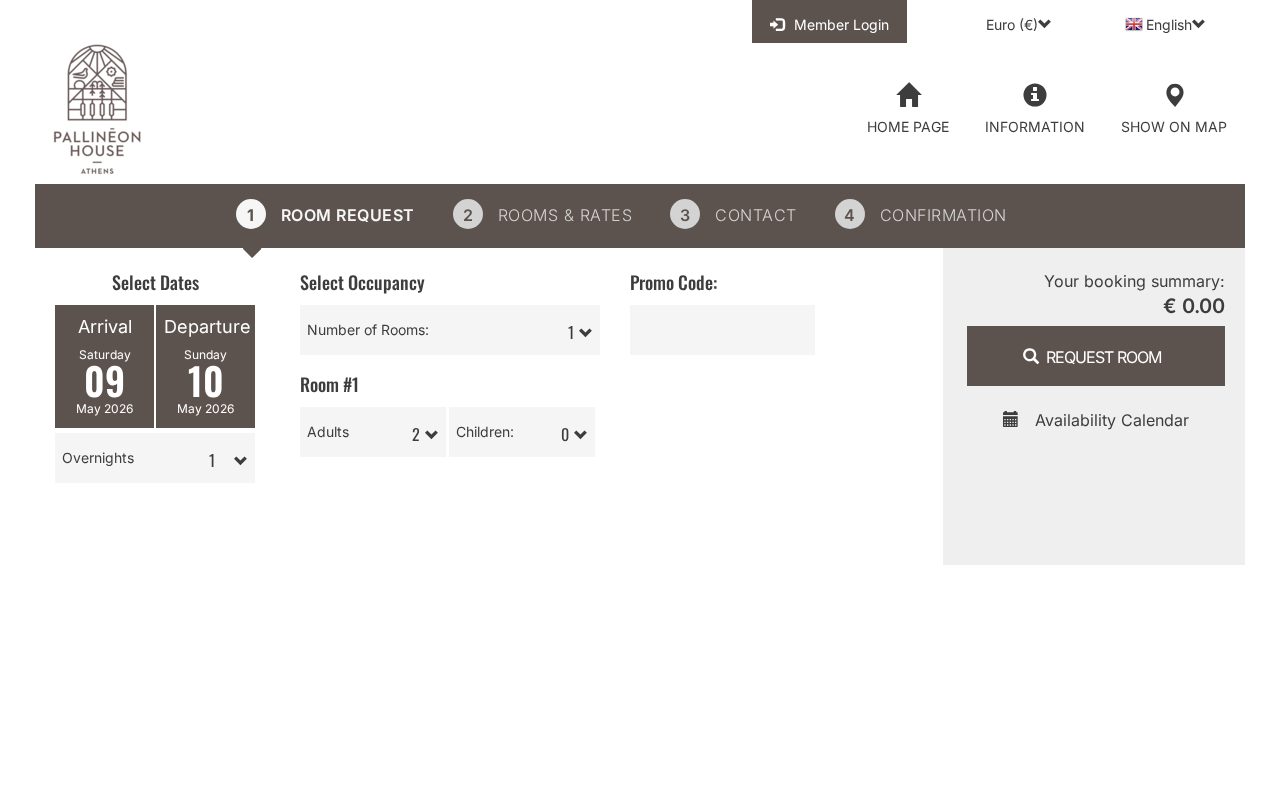
Task: Click the Home Page house icon
Action: pos(908,95)
